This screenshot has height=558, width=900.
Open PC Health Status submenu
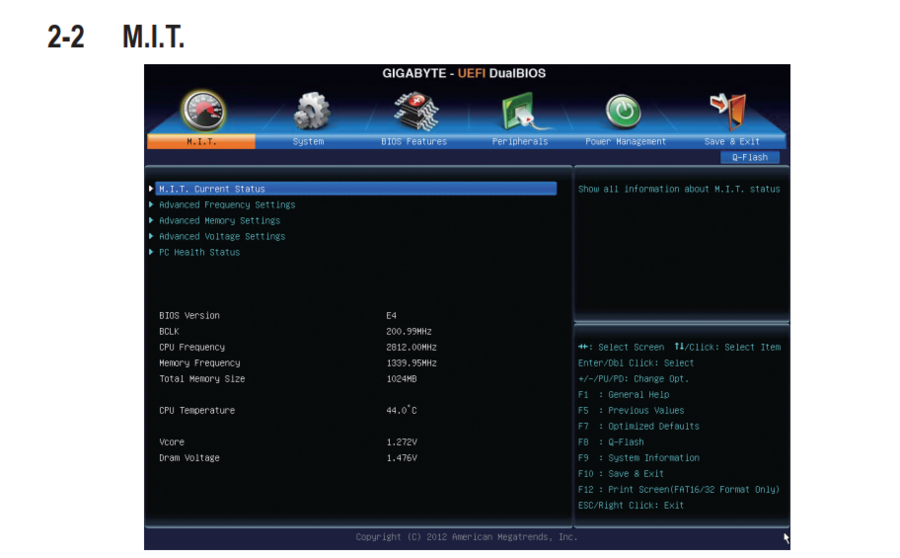[x=199, y=253]
